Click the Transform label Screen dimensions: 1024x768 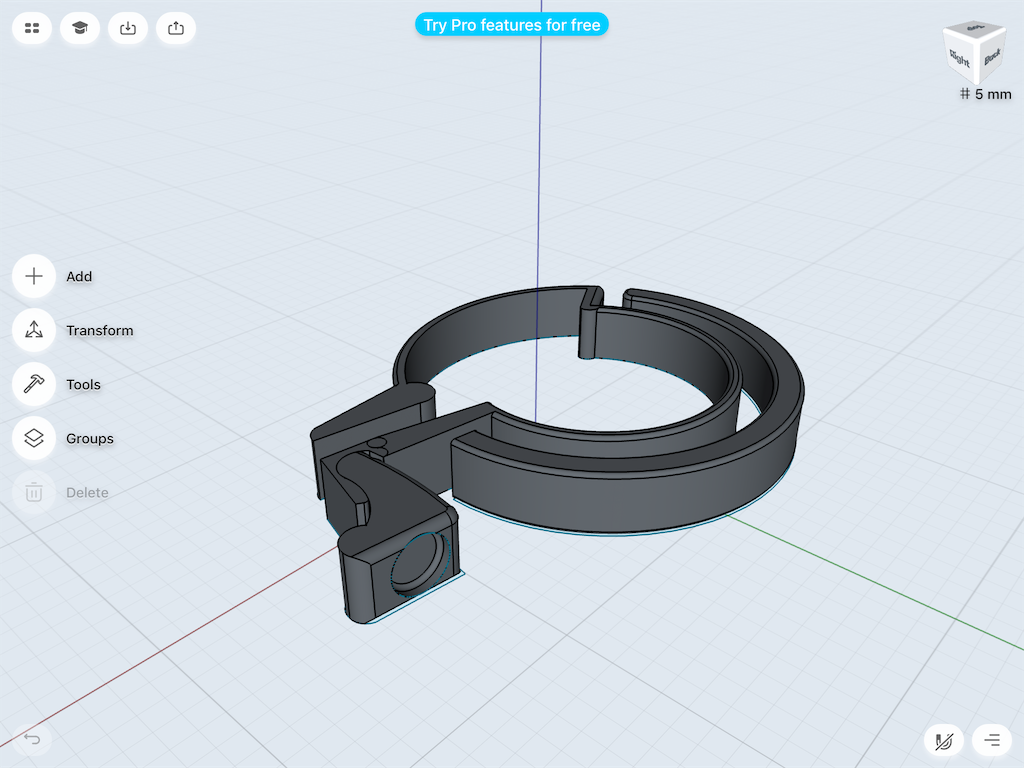pyautogui.click(x=100, y=330)
